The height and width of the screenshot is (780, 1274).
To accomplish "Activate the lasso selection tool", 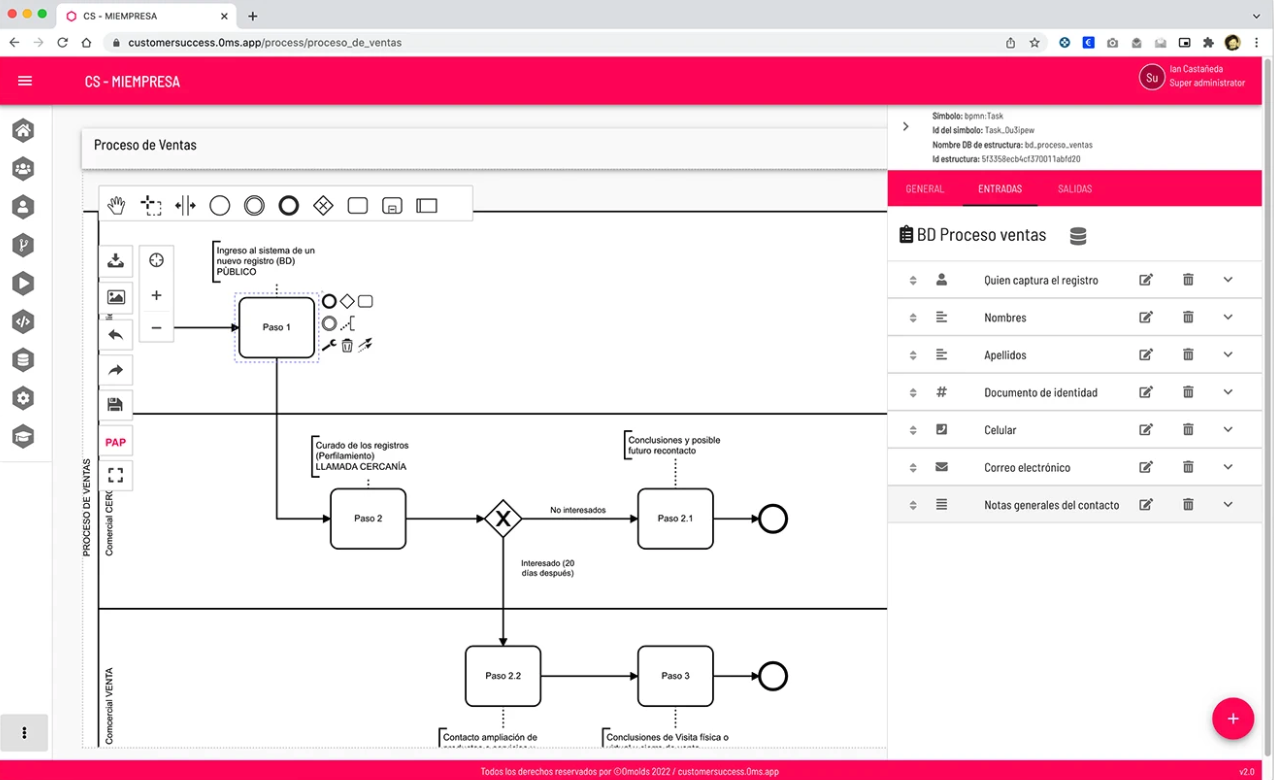I will coord(151,205).
